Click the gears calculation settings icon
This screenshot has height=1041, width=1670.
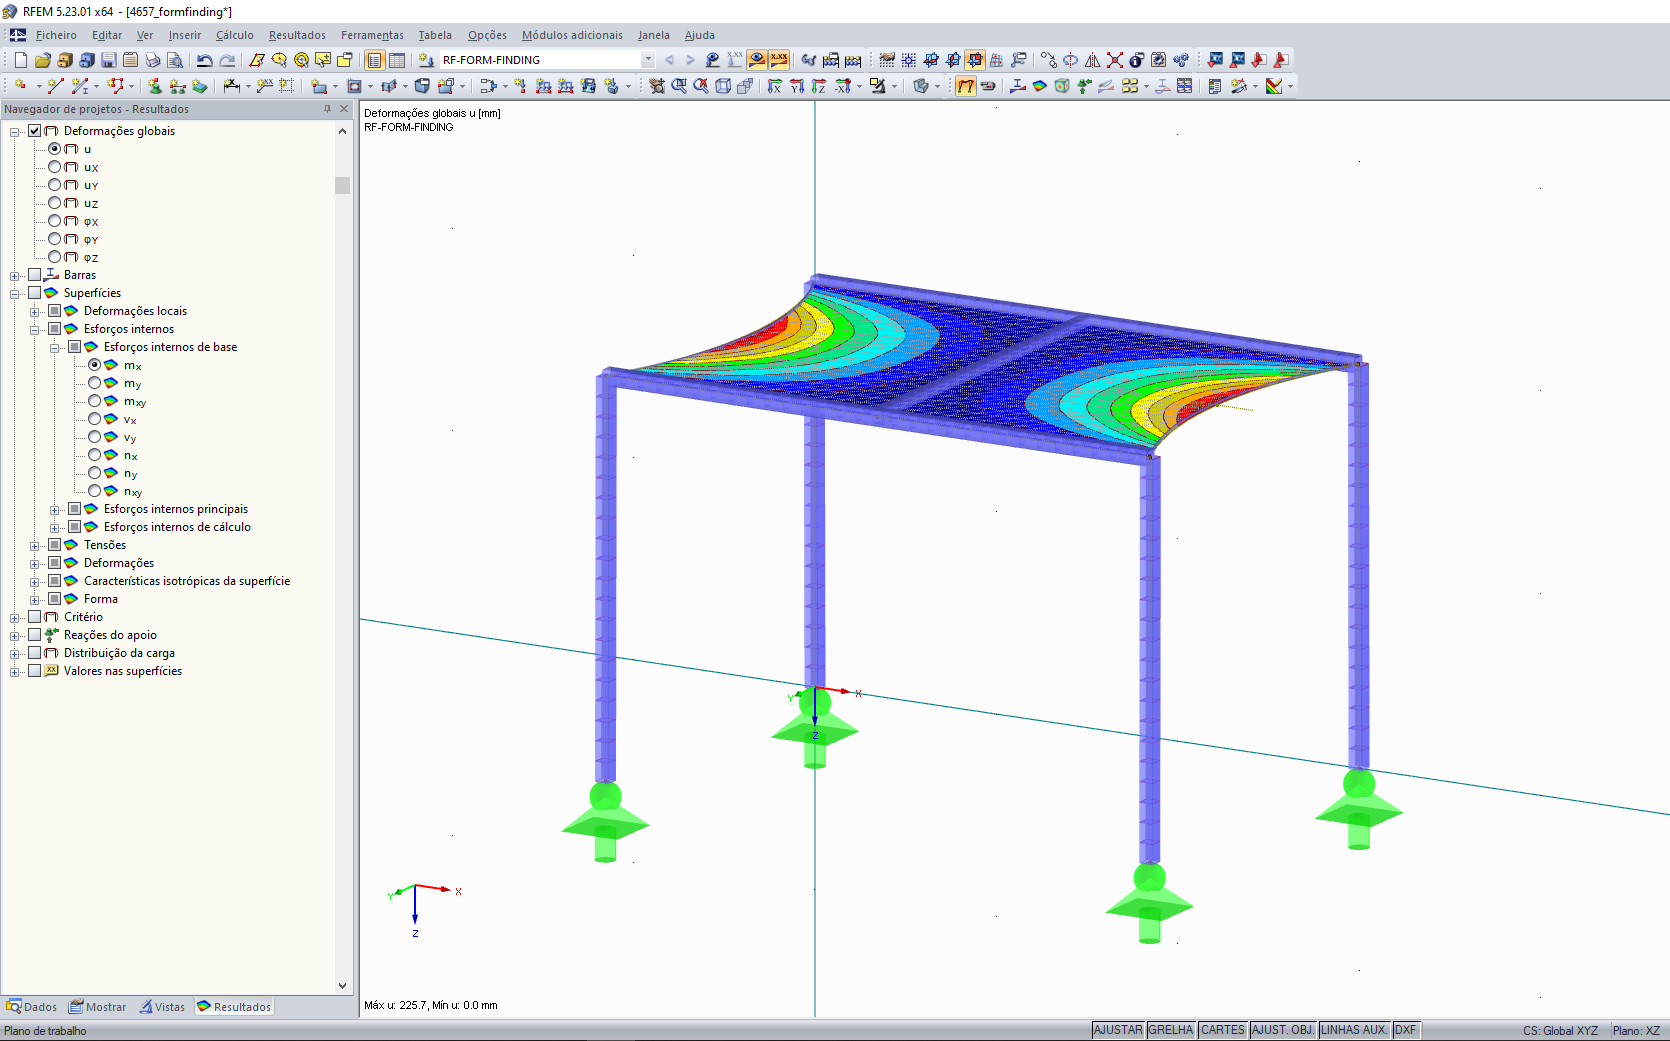click(x=1181, y=60)
